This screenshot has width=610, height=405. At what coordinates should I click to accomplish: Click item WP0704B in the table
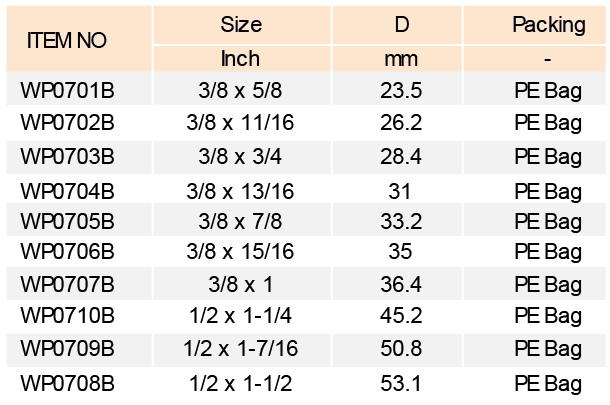tap(67, 190)
